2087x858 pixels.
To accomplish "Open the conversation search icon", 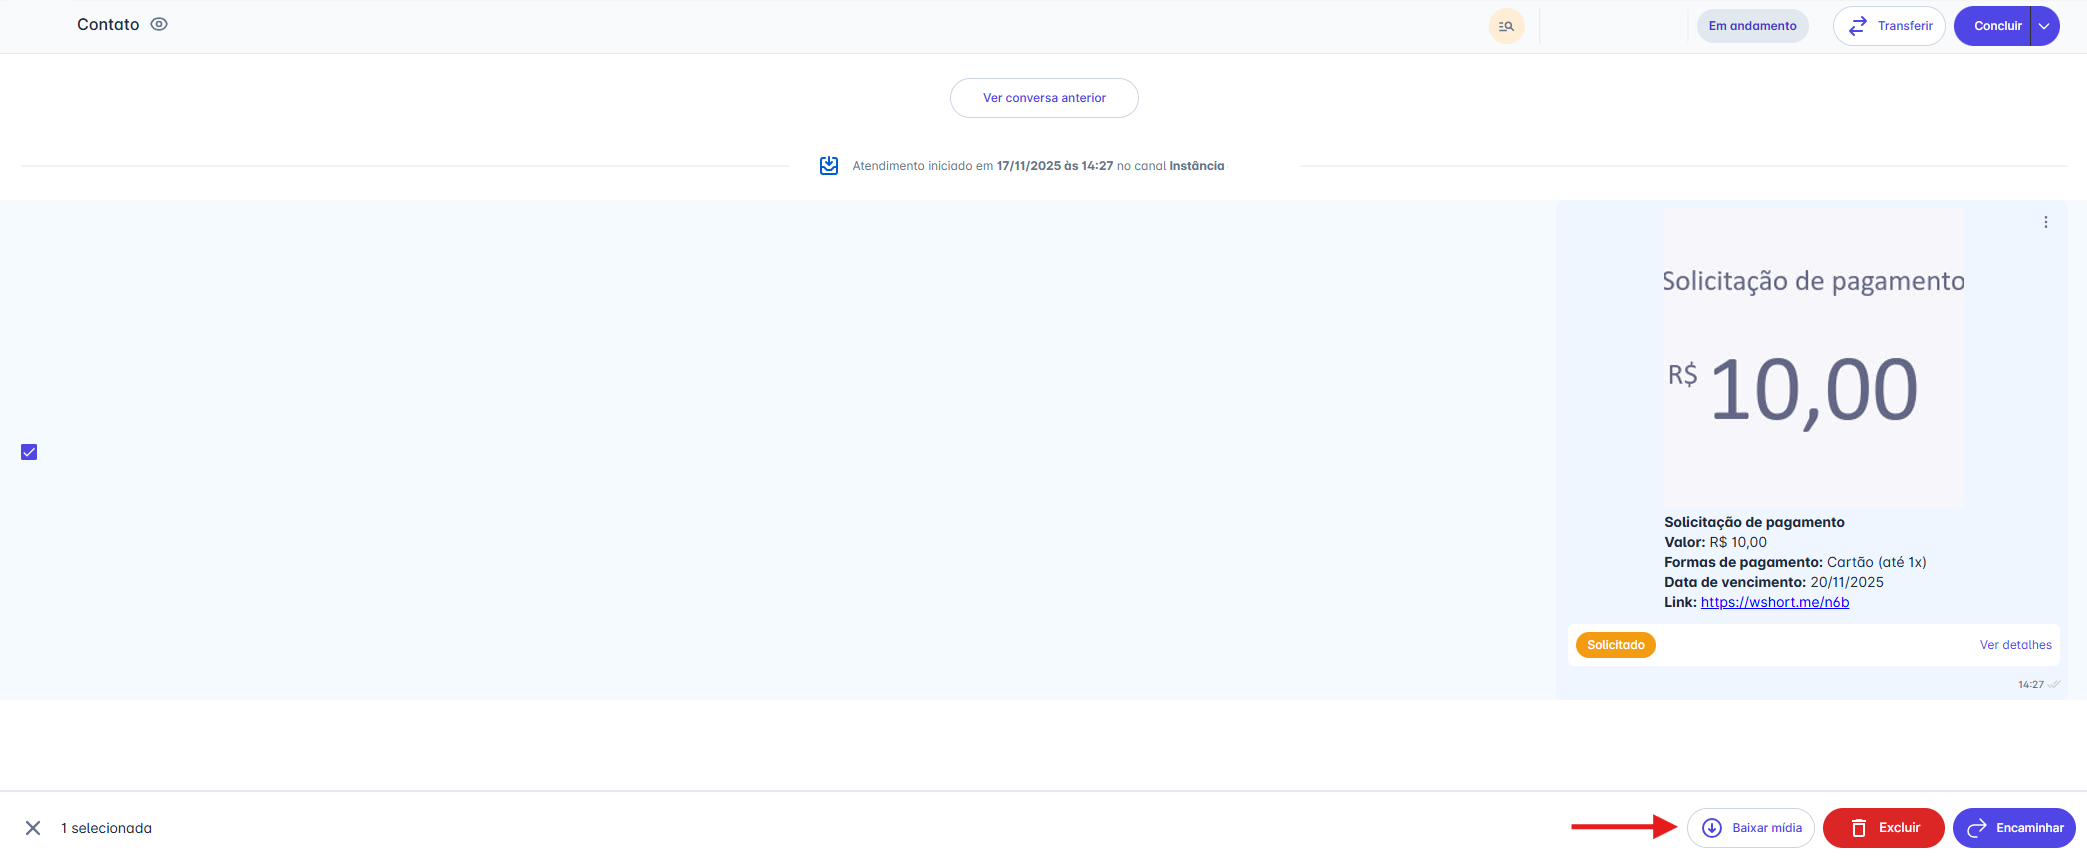I will (1506, 26).
